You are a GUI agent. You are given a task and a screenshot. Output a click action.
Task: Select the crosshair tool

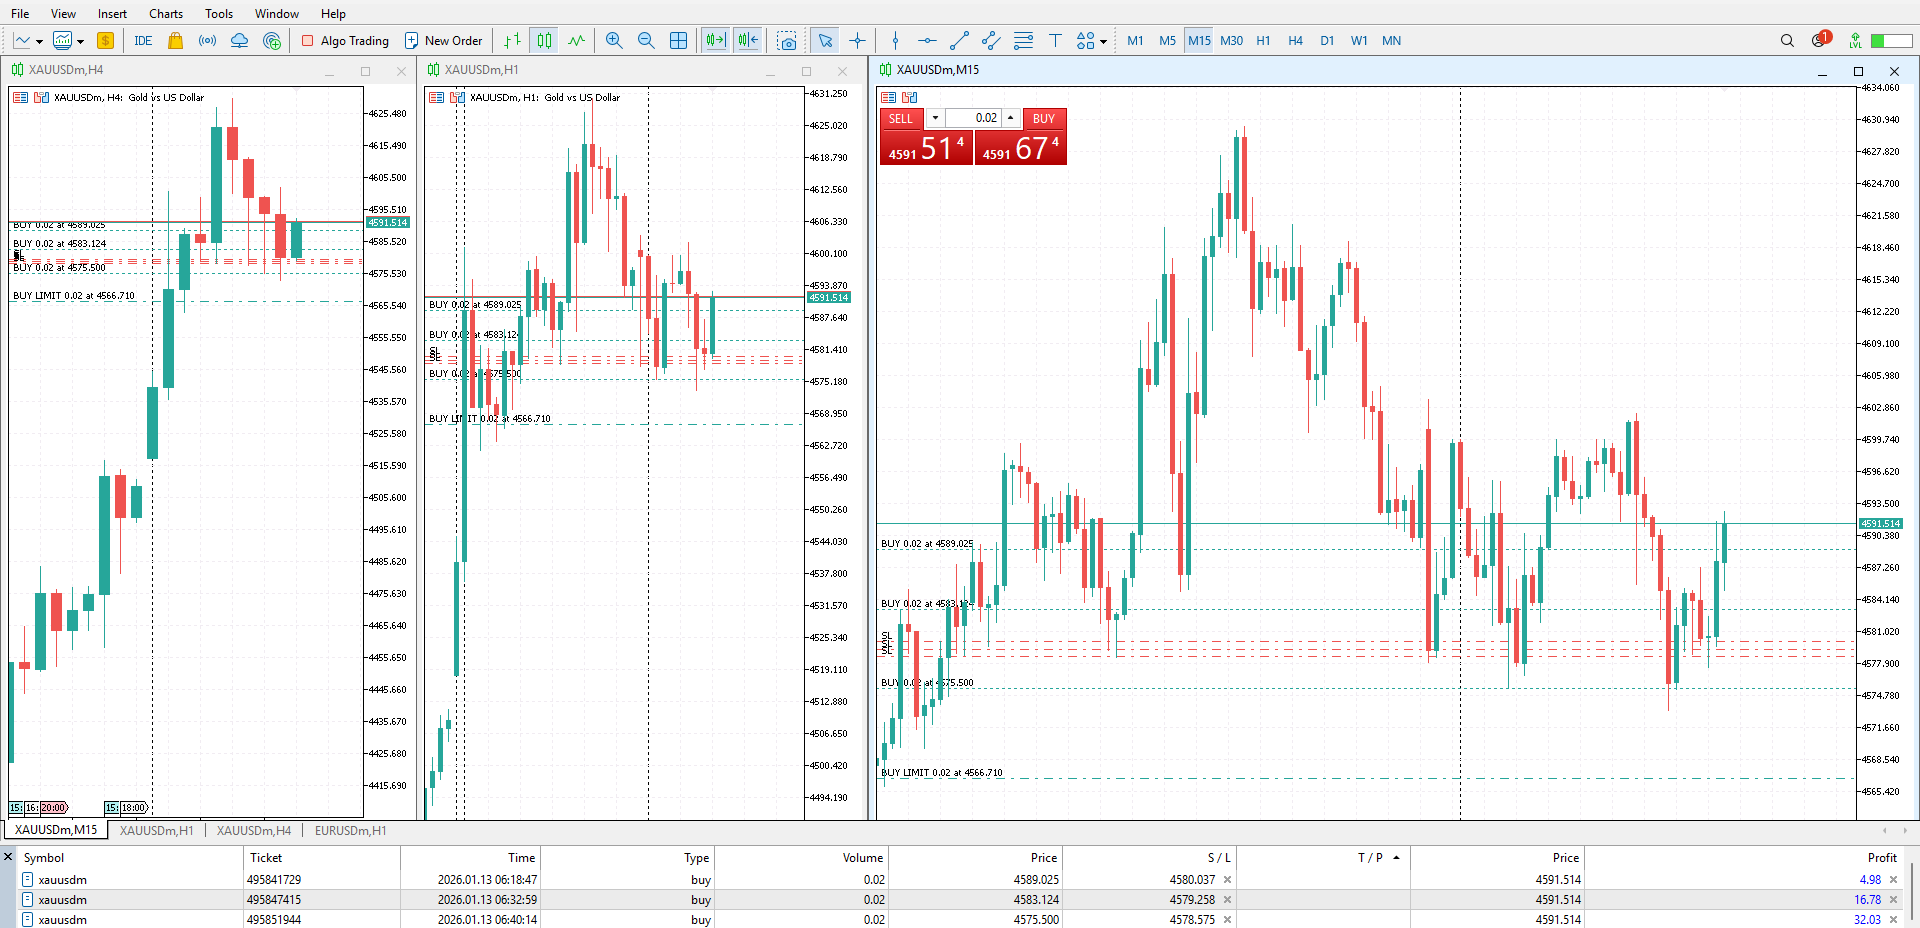click(857, 41)
